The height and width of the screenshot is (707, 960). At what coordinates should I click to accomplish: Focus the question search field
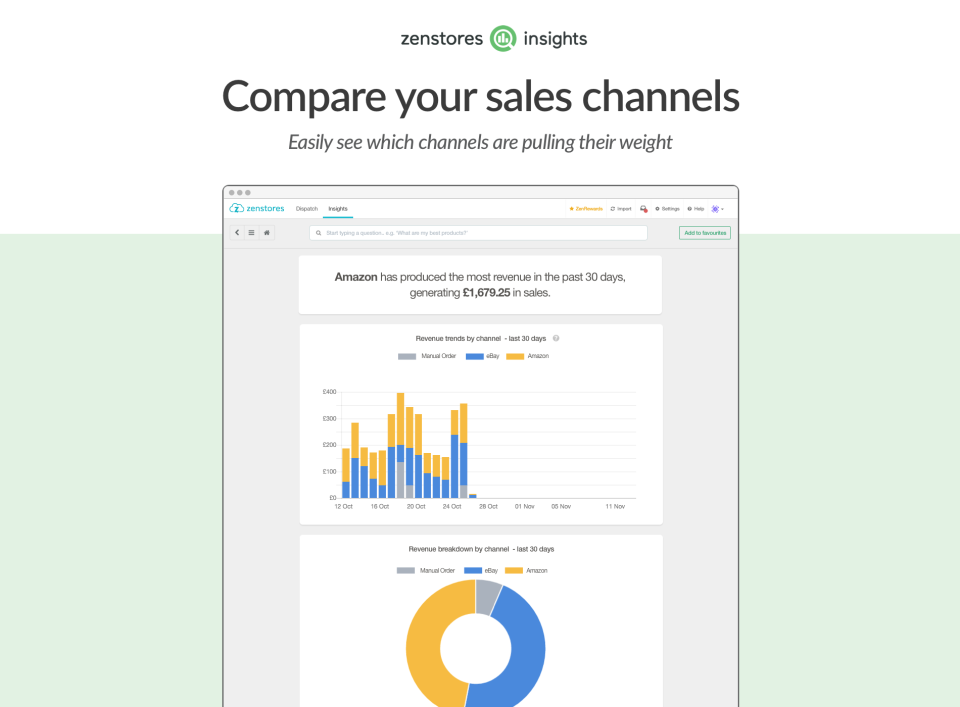click(x=478, y=233)
